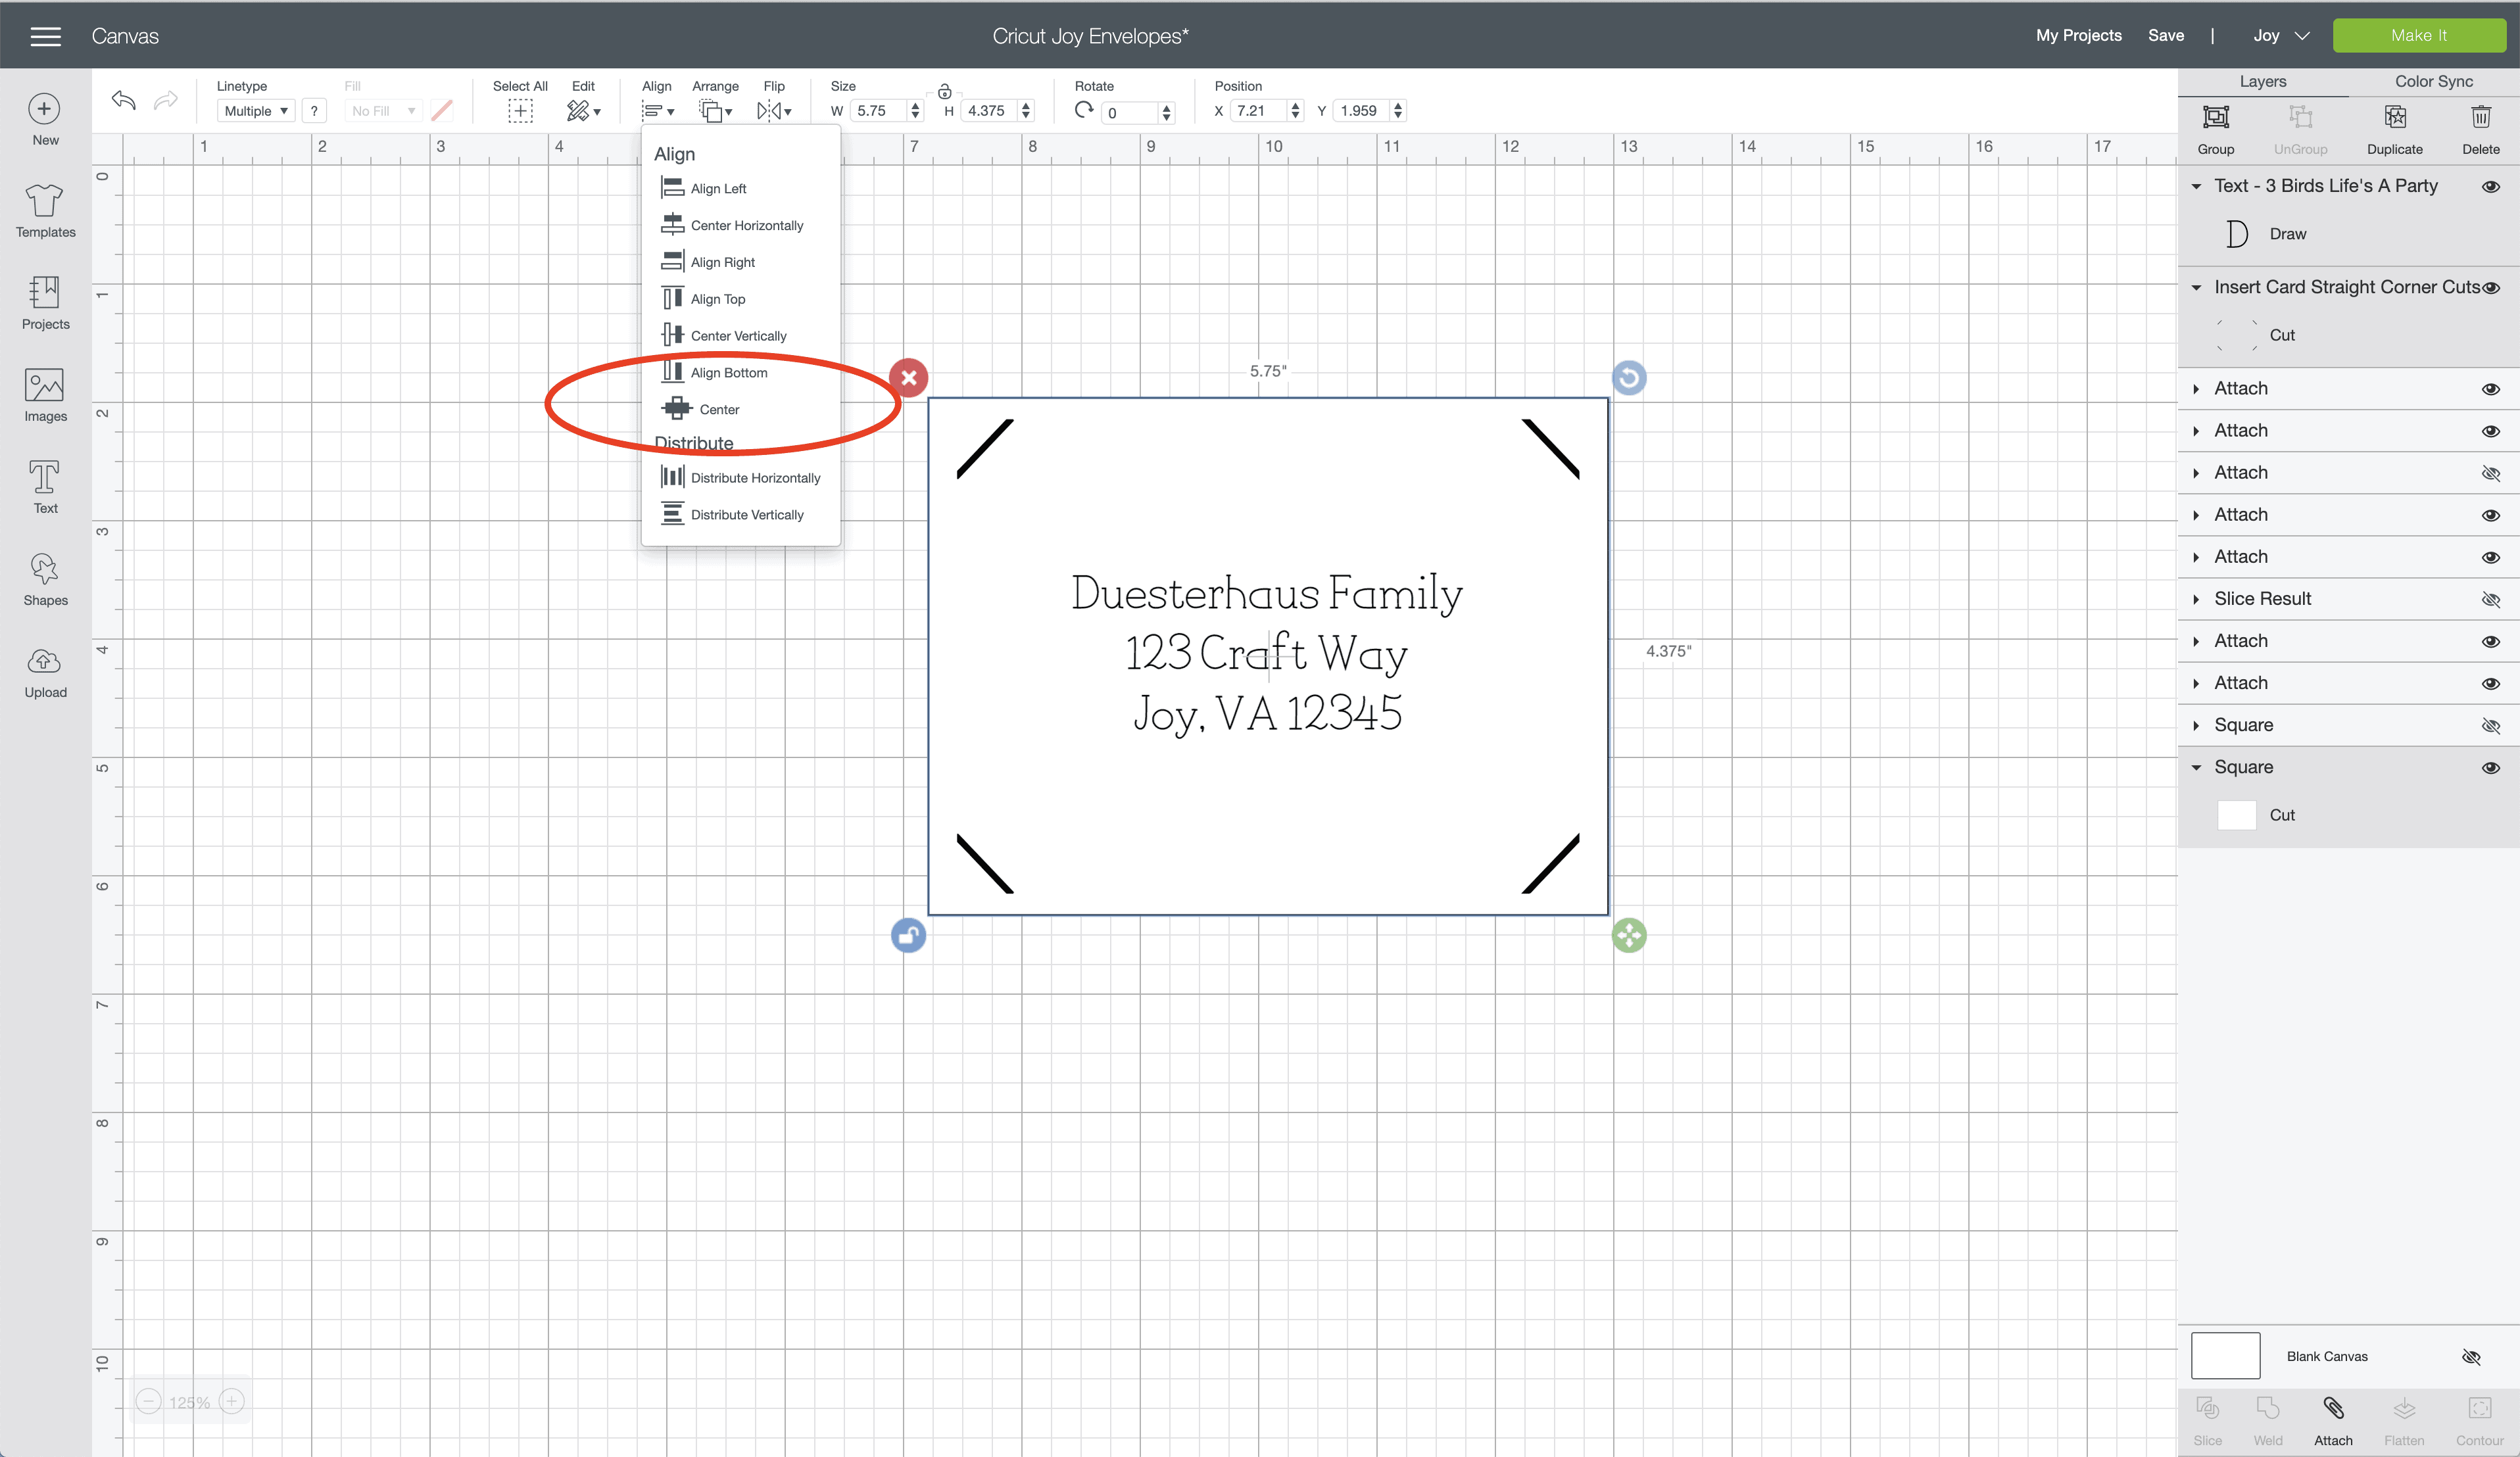This screenshot has width=2520, height=1457.
Task: Click the red delete handle on selection
Action: coord(908,378)
